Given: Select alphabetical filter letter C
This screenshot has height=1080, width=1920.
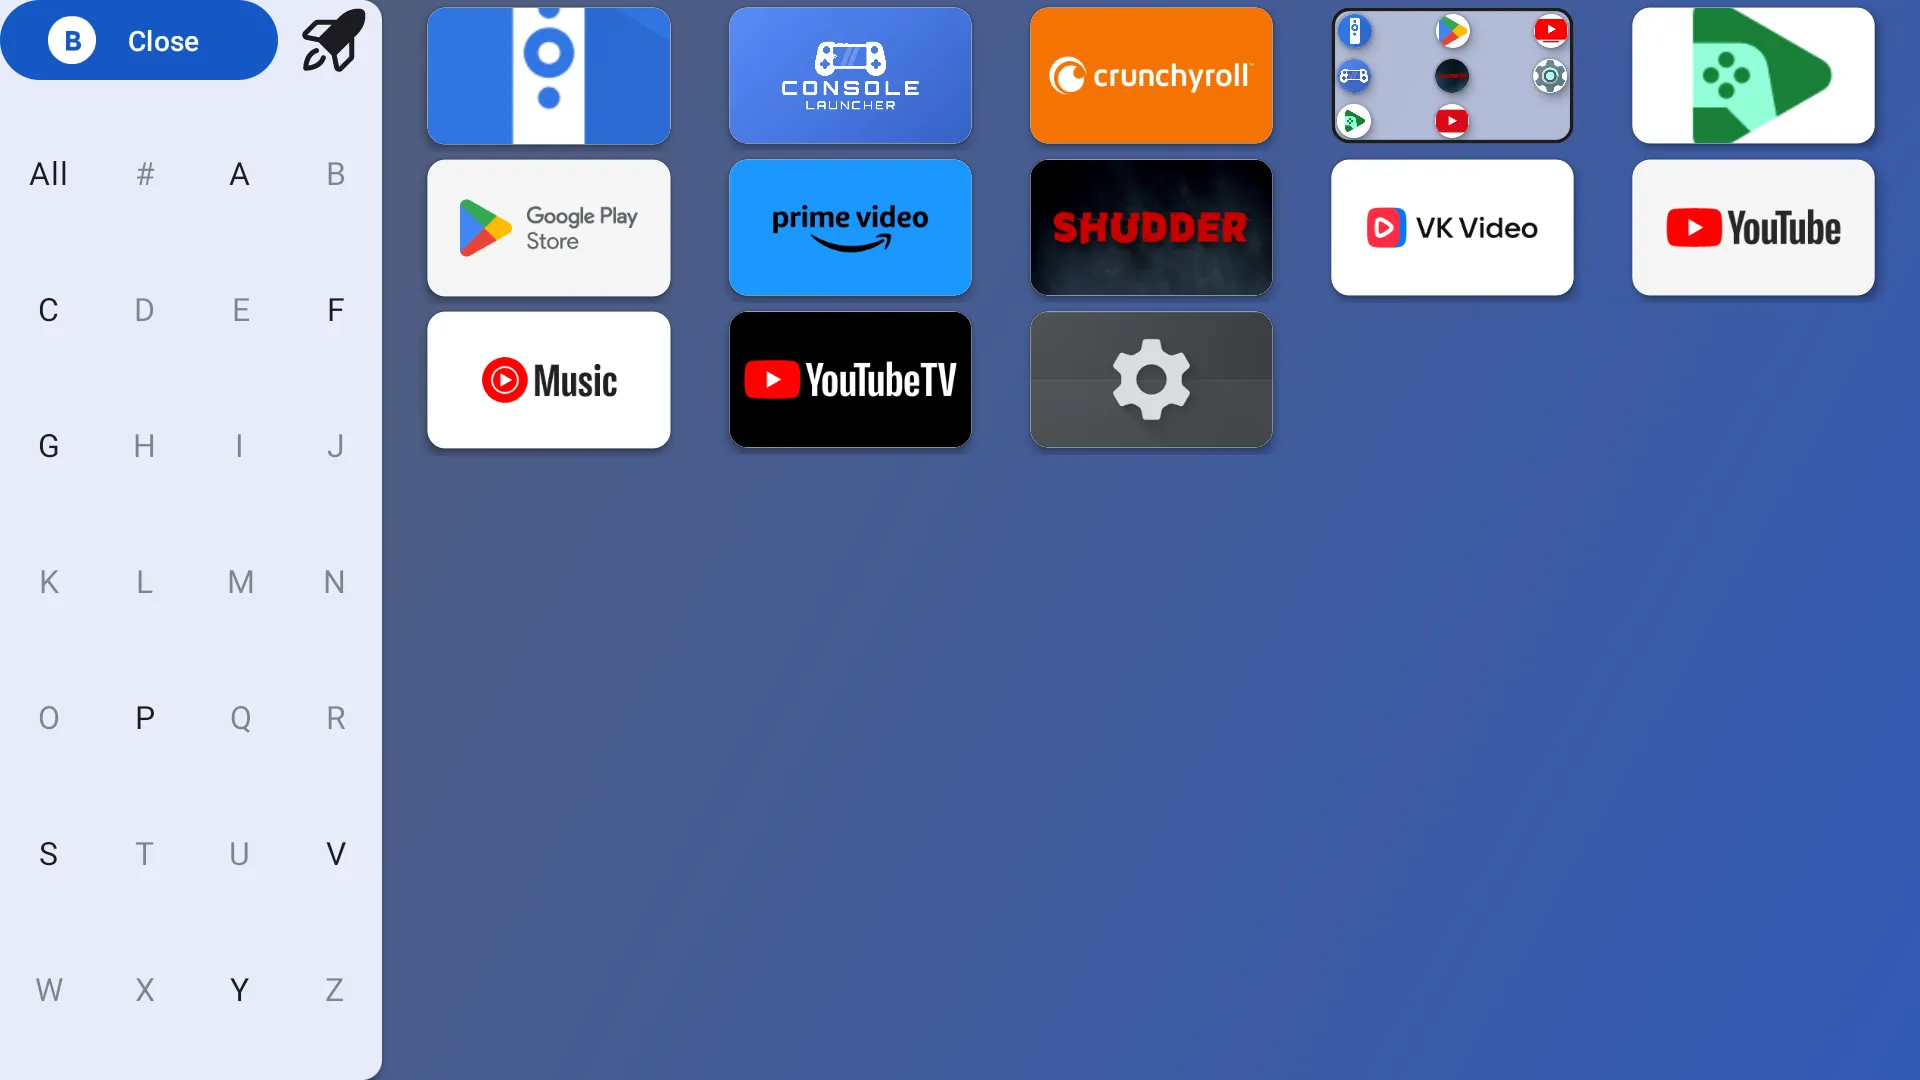Looking at the screenshot, I should point(46,309).
